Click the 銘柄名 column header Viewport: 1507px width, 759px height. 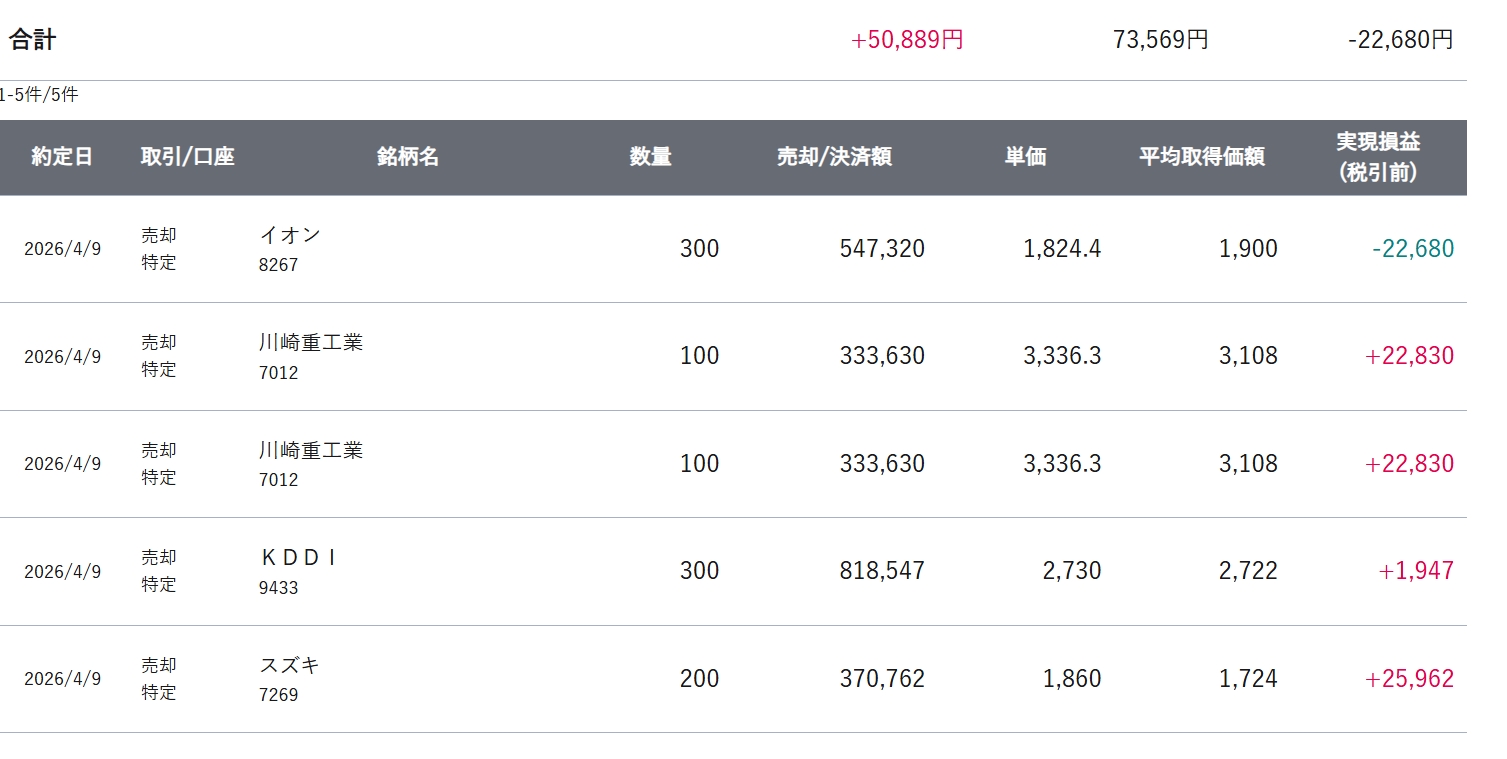pyautogui.click(x=408, y=157)
